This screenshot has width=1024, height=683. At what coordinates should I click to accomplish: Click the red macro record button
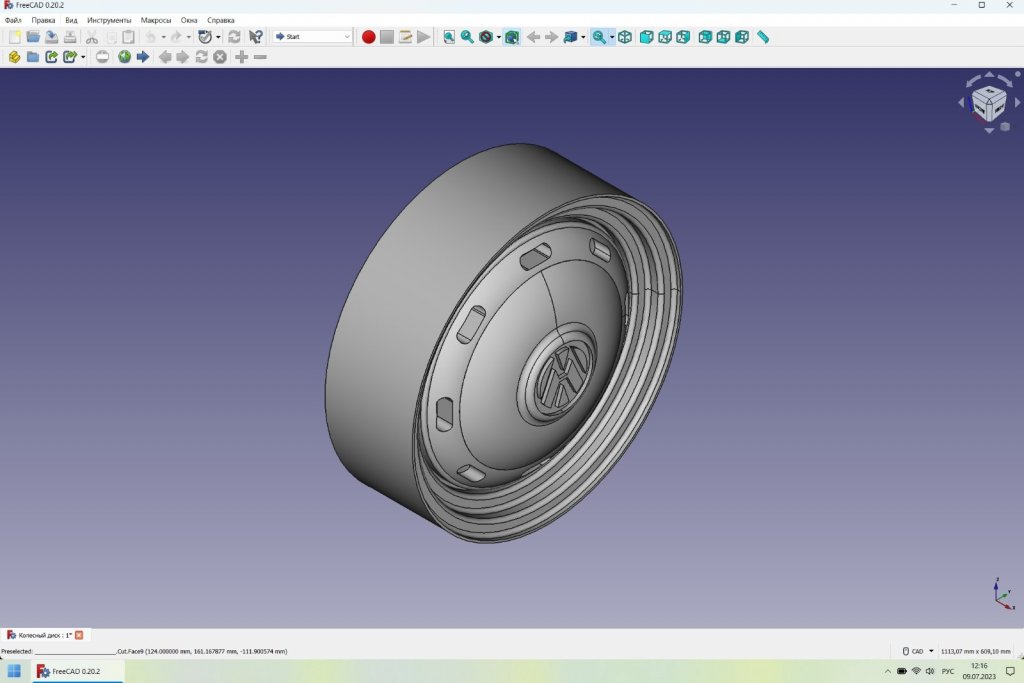tap(368, 37)
